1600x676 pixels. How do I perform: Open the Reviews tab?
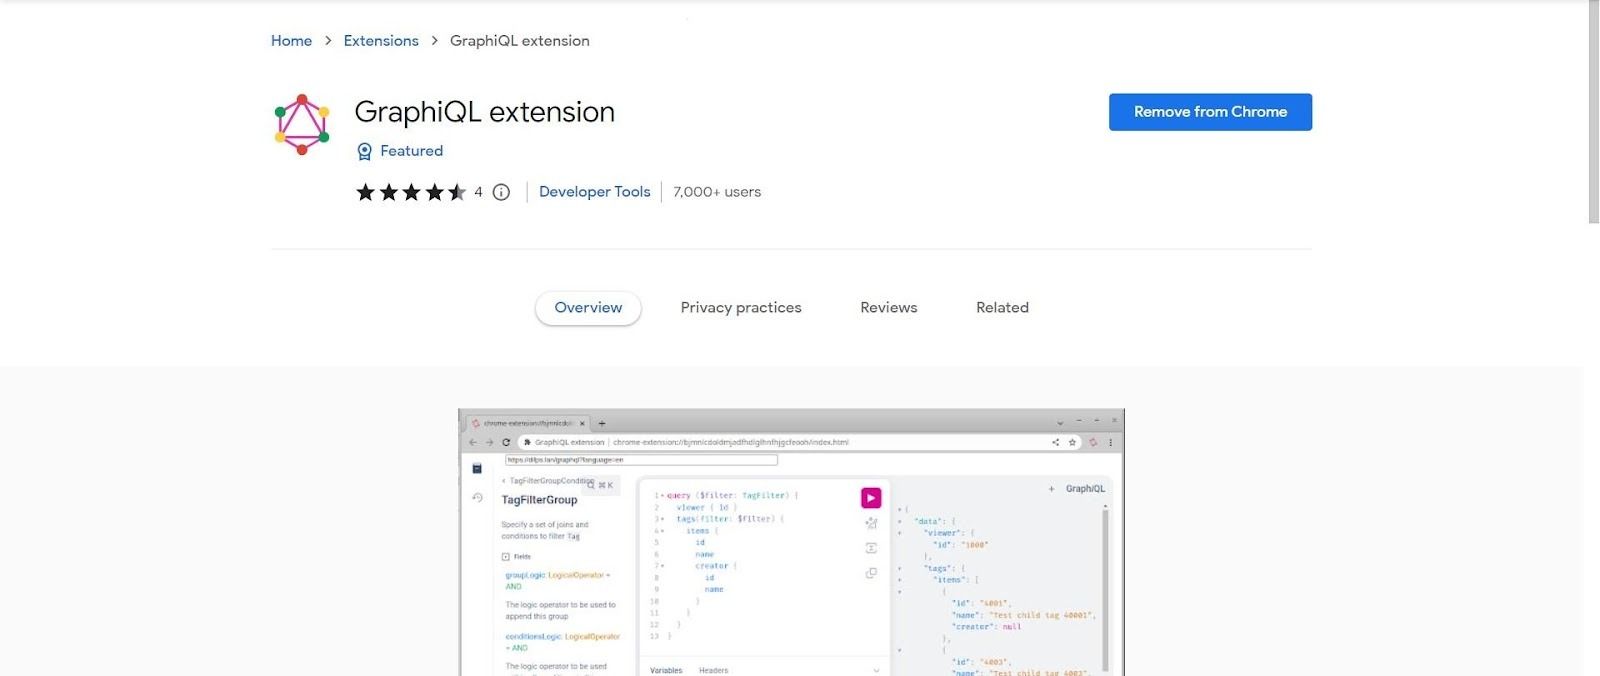coord(888,308)
